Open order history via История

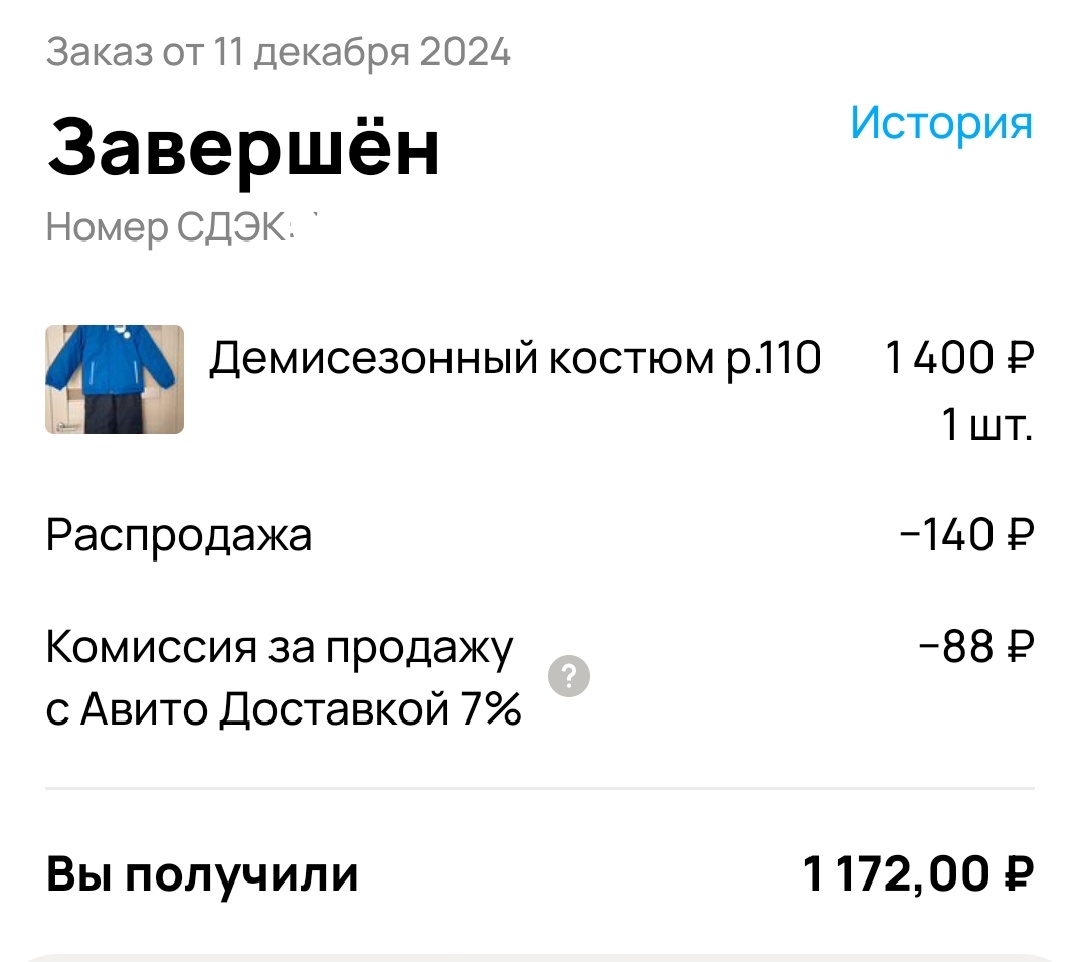tap(942, 124)
